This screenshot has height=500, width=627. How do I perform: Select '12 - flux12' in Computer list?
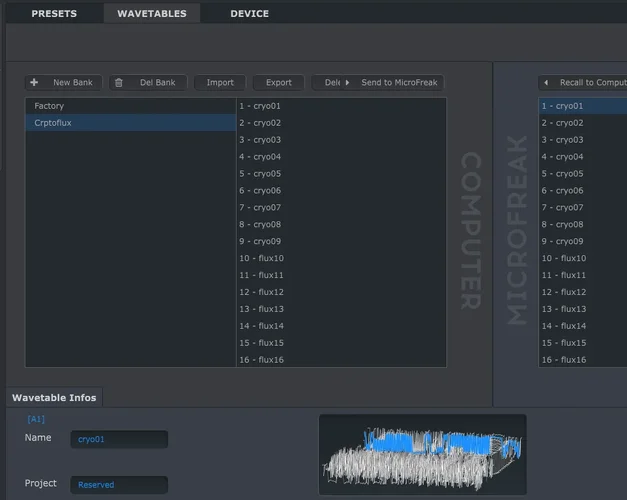pyautogui.click(x=341, y=292)
